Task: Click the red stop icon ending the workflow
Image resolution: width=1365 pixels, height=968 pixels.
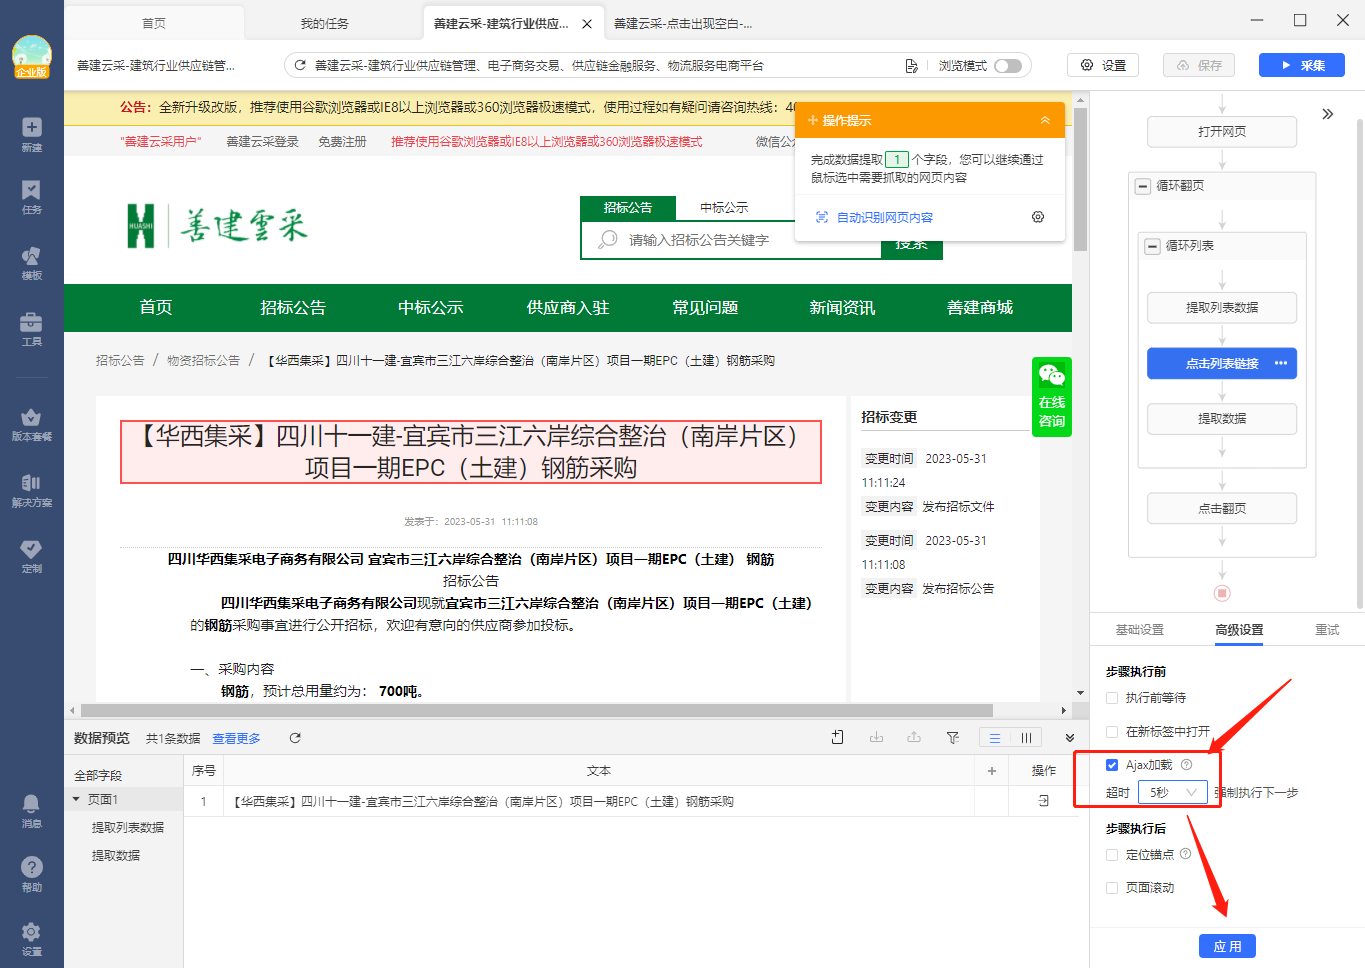Action: point(1222,593)
